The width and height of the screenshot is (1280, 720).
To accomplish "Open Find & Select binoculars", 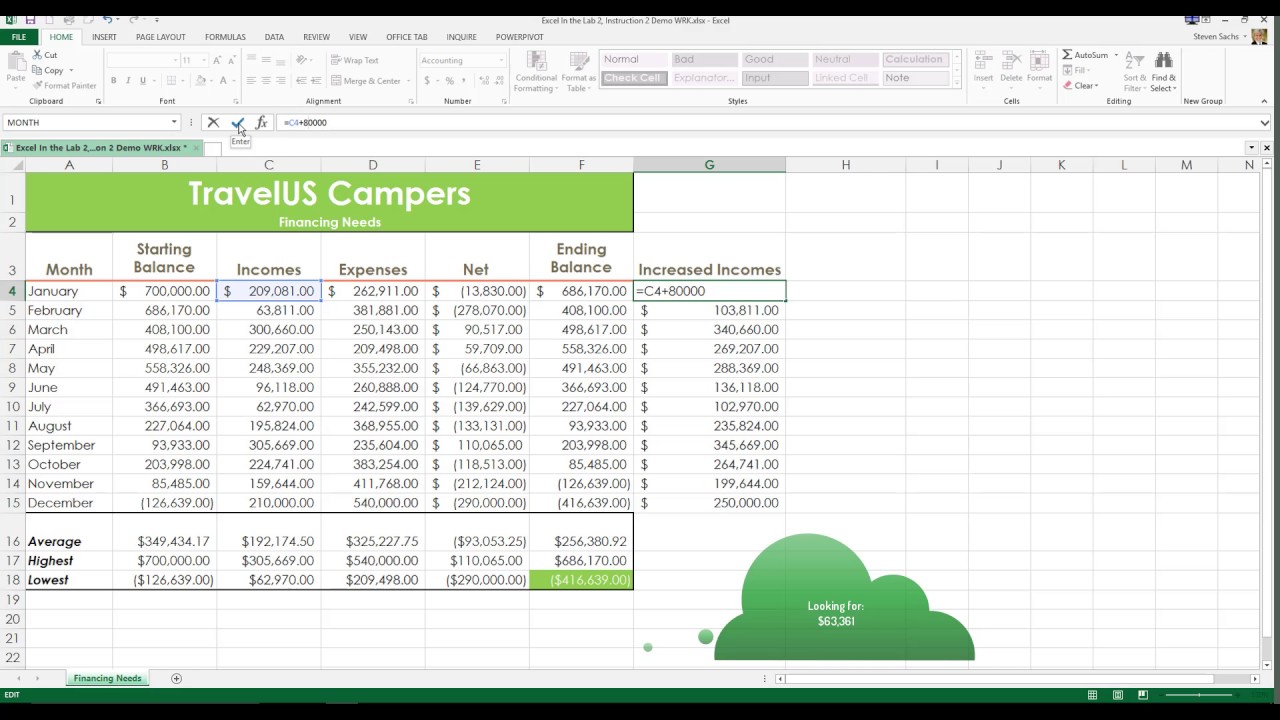I will pyautogui.click(x=1163, y=70).
